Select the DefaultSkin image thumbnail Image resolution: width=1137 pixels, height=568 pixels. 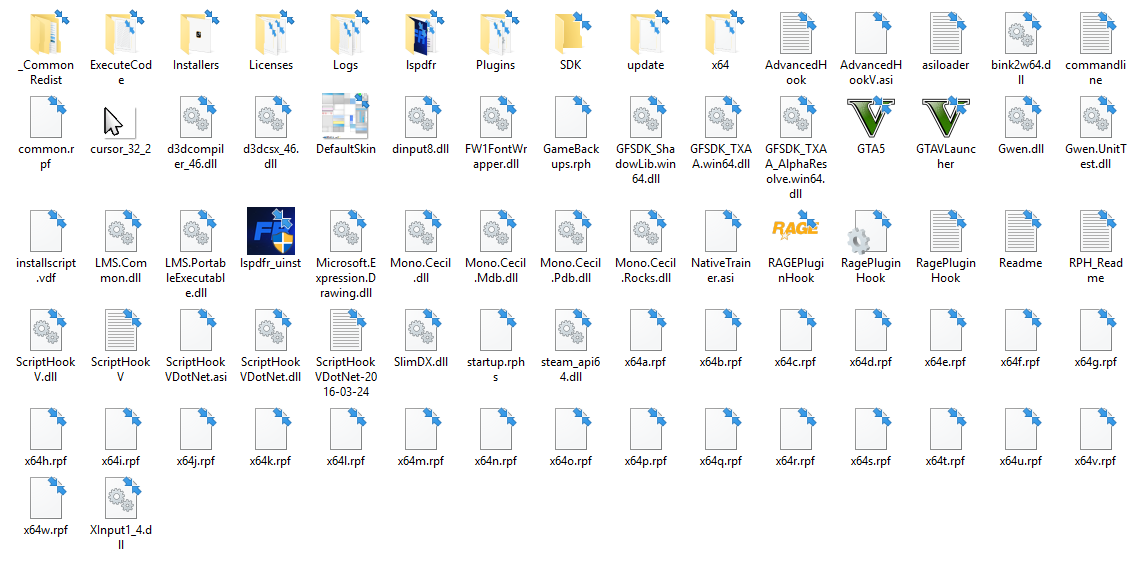click(x=345, y=117)
